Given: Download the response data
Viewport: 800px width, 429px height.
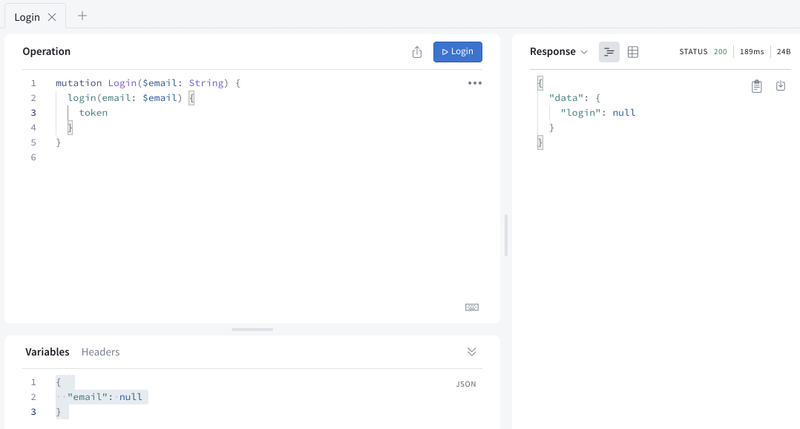Looking at the screenshot, I should pyautogui.click(x=780, y=86).
